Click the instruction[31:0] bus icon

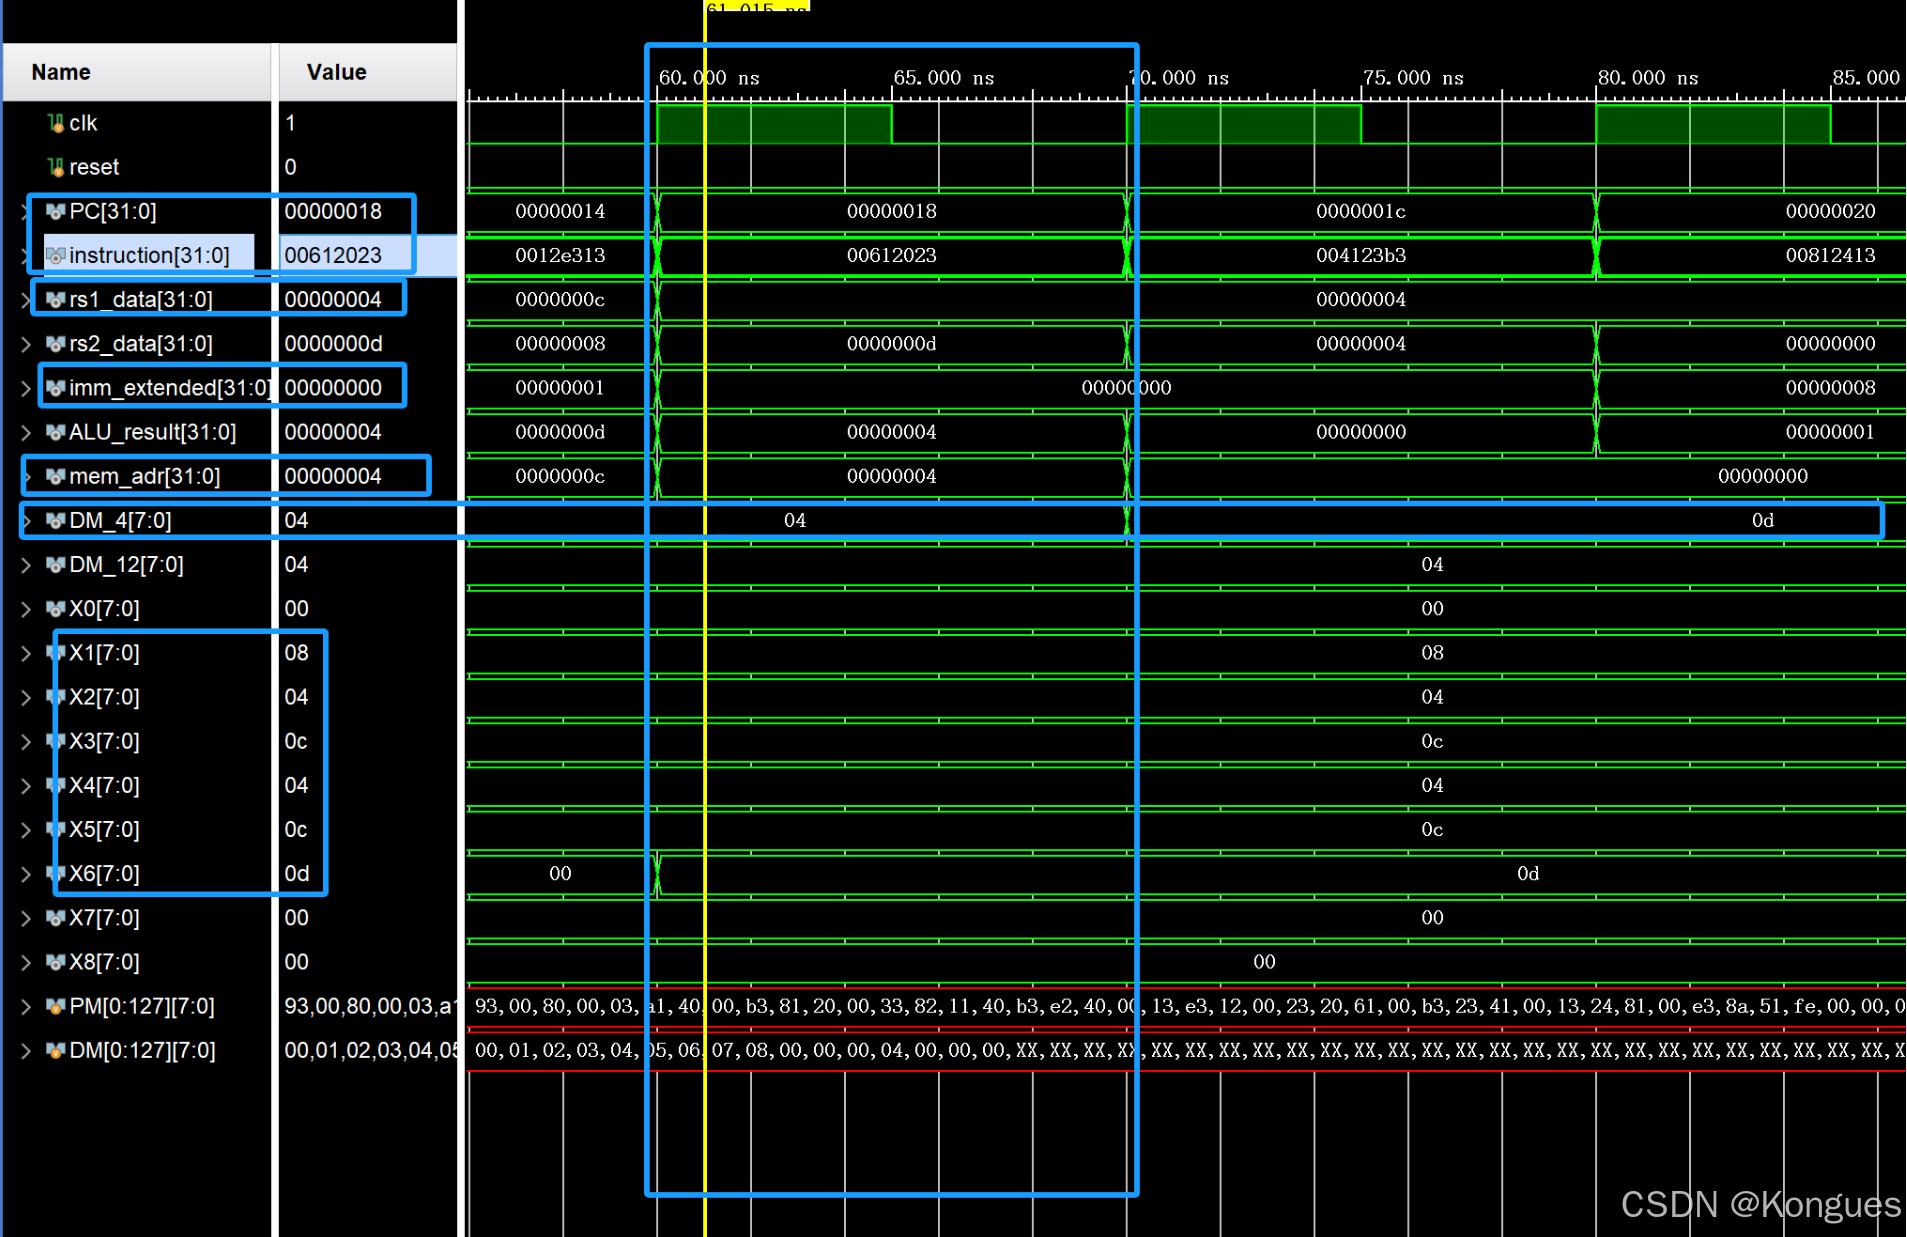(56, 256)
